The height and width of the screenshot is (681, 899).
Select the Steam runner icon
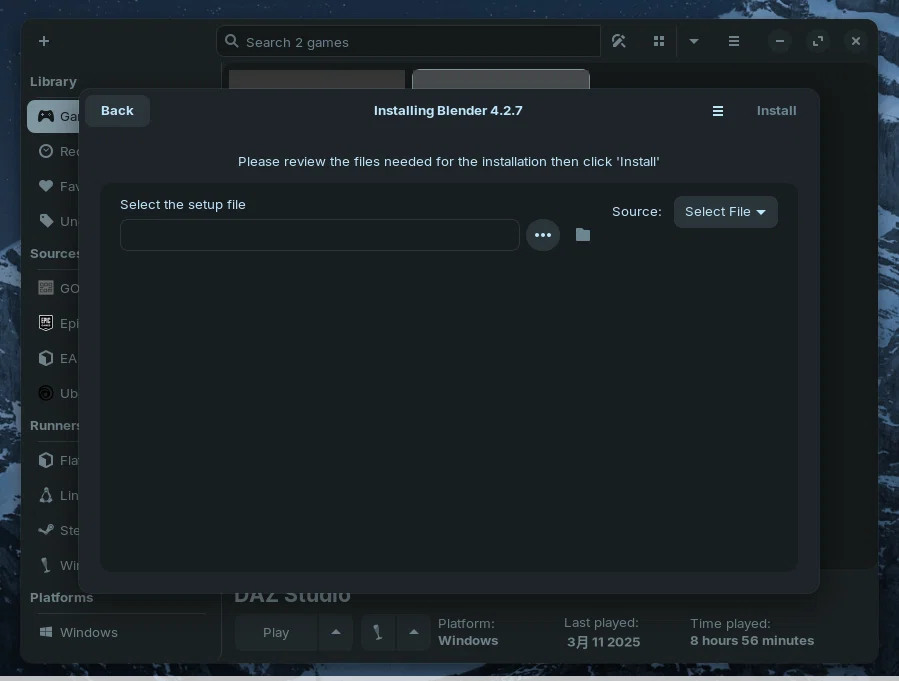tap(46, 530)
